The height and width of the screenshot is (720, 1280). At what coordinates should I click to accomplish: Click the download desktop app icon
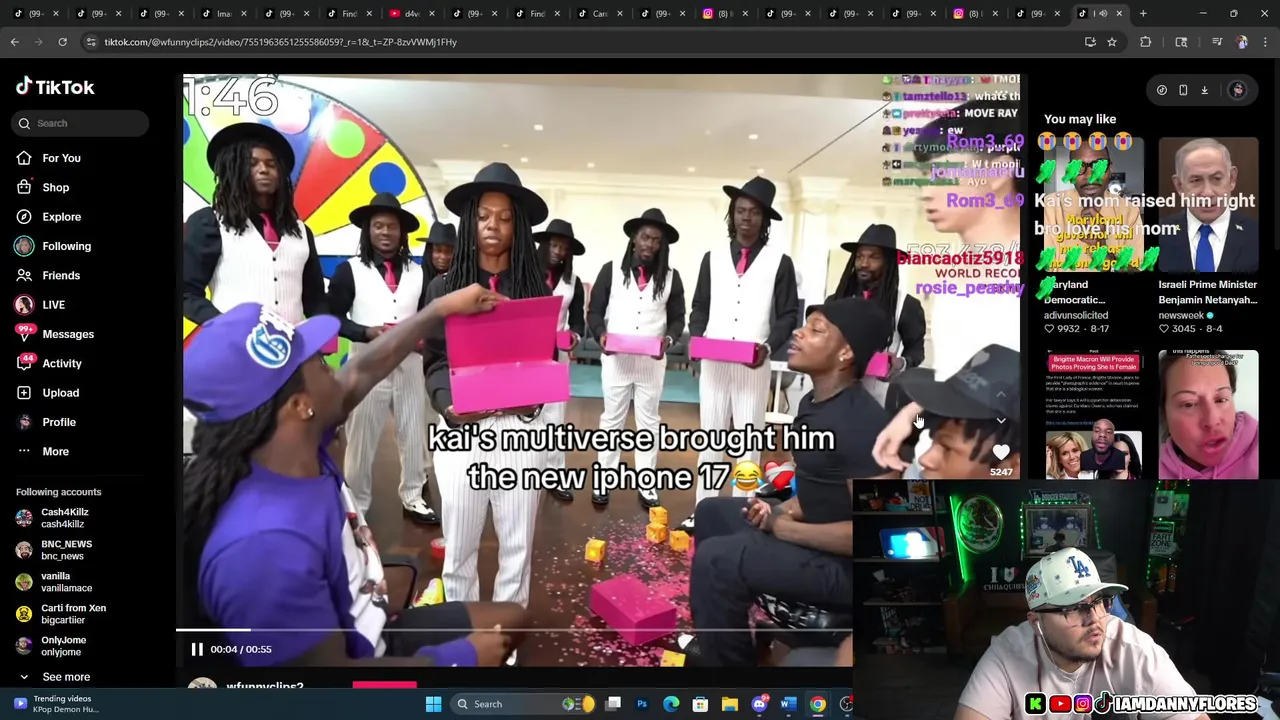(x=1205, y=90)
